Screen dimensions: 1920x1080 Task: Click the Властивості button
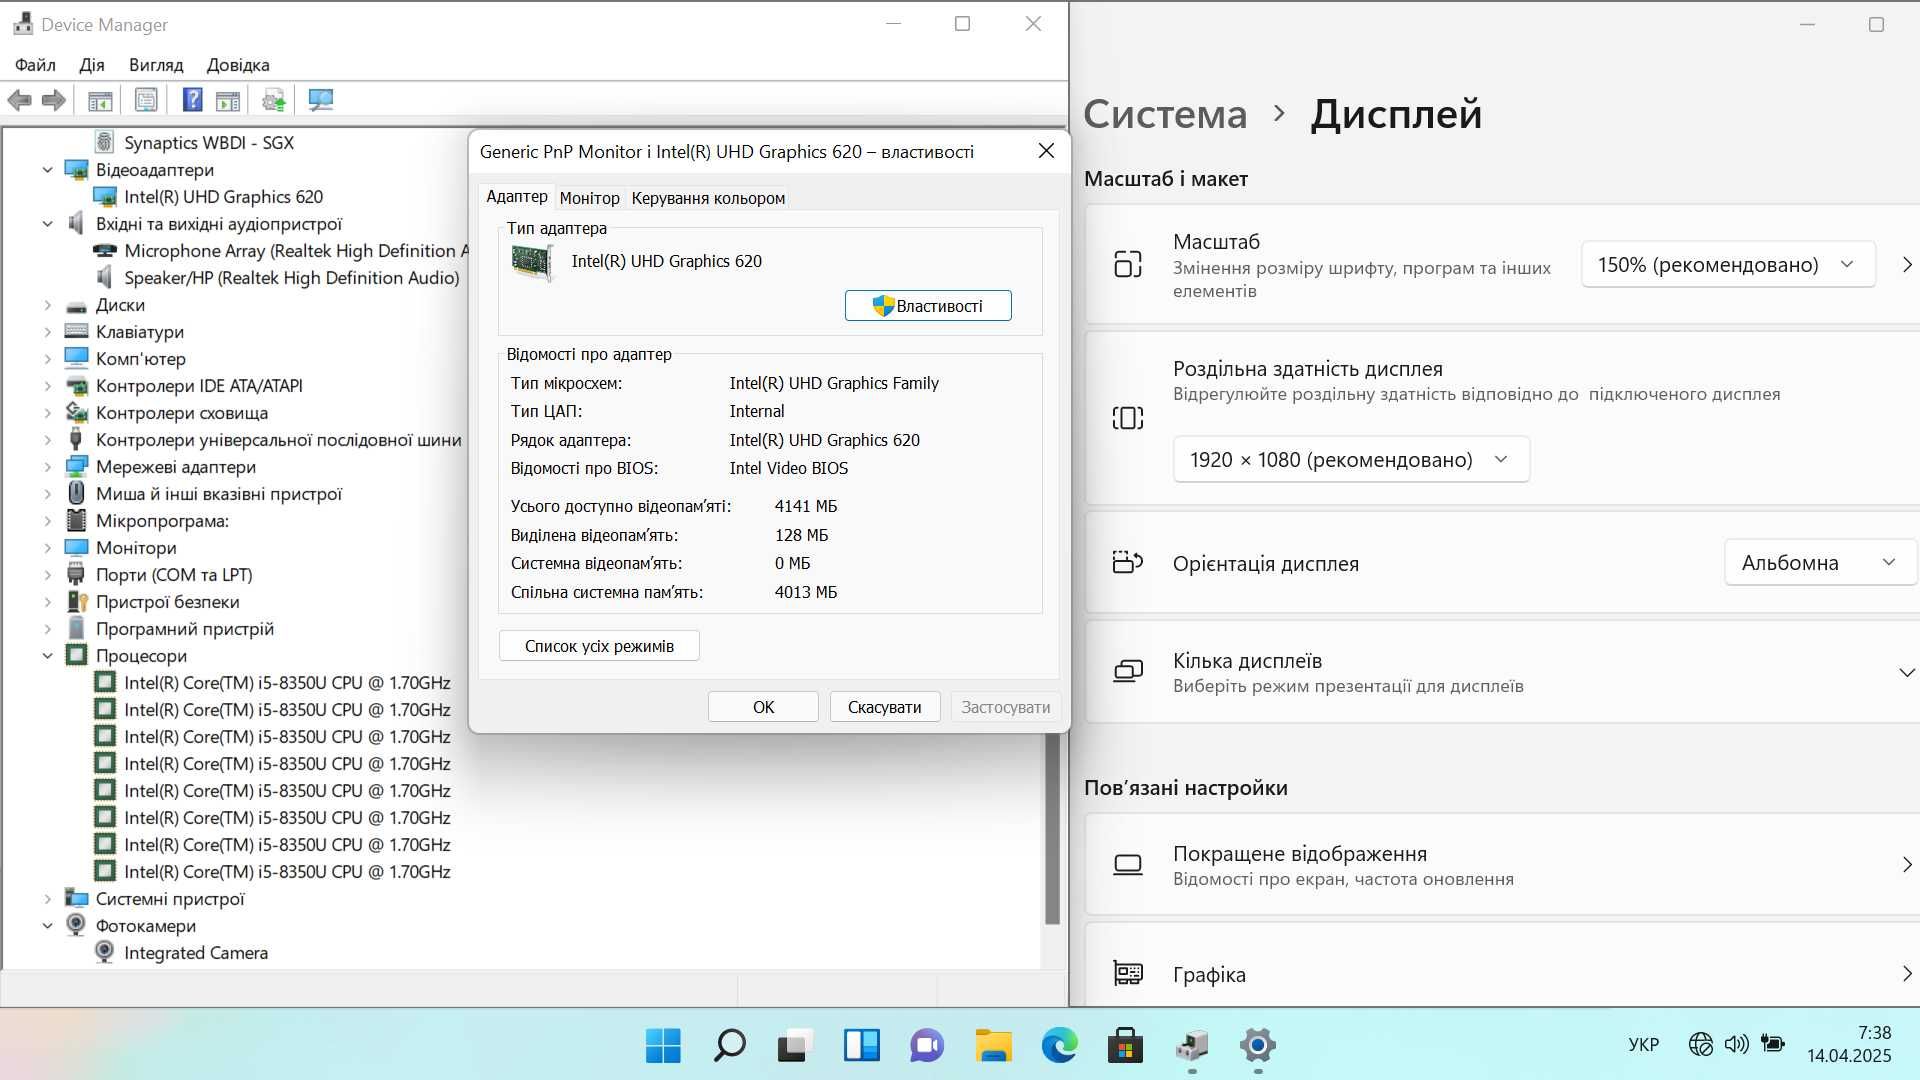(x=928, y=306)
